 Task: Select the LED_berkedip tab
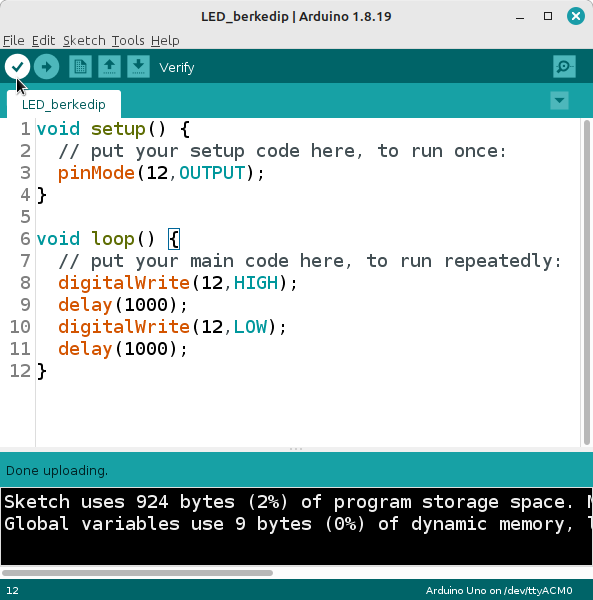point(64,104)
